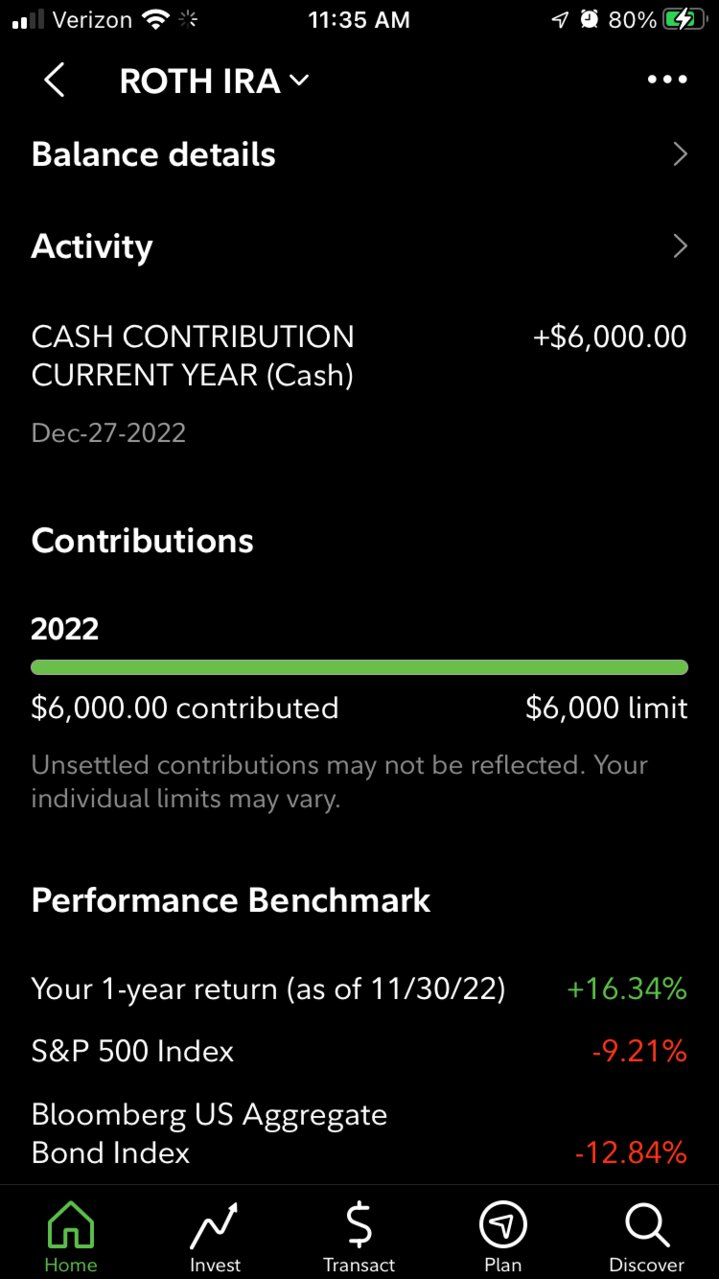
Task: Open the Plan compass icon
Action: click(x=503, y=1225)
